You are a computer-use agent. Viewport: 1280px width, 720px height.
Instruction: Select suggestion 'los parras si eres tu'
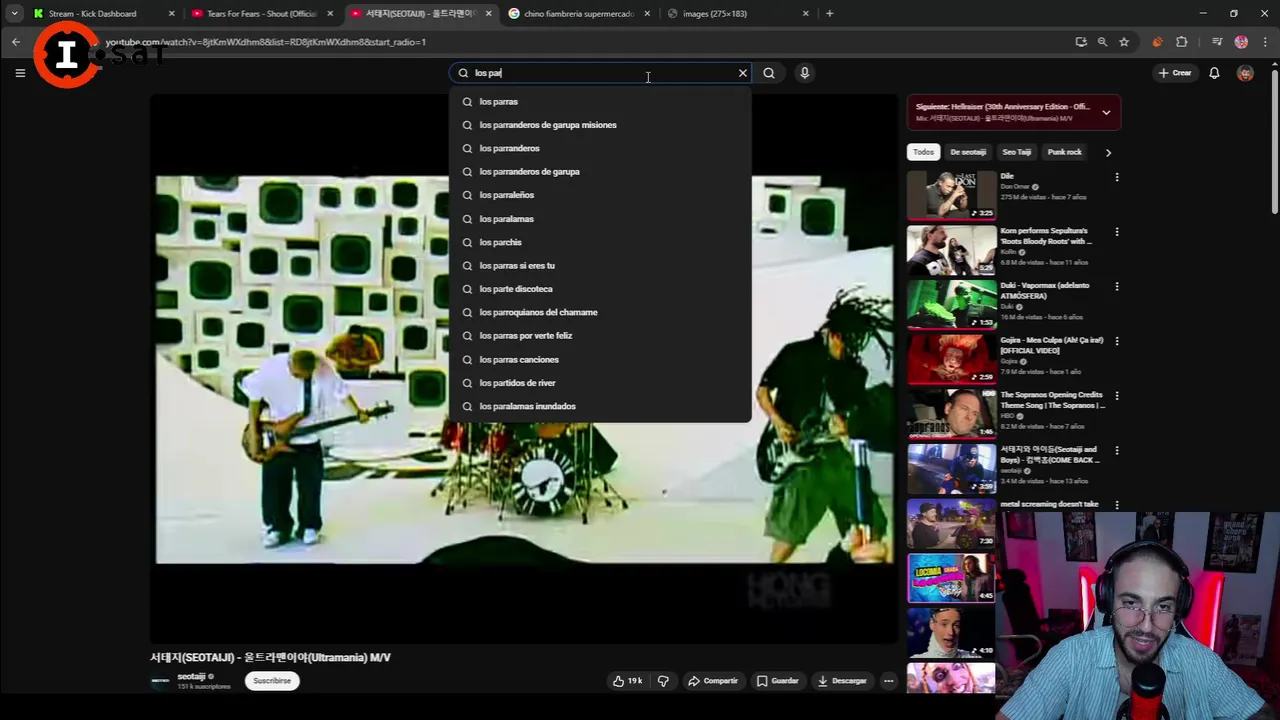point(600,265)
